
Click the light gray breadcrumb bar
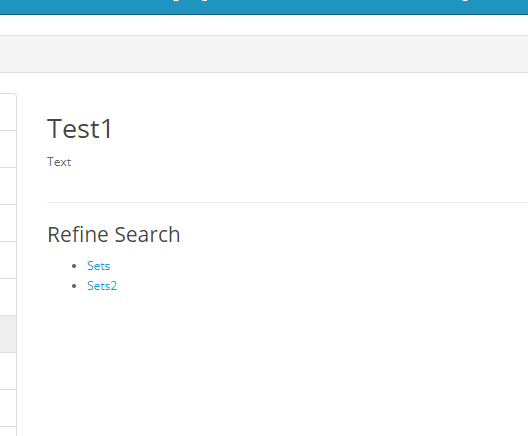264,54
